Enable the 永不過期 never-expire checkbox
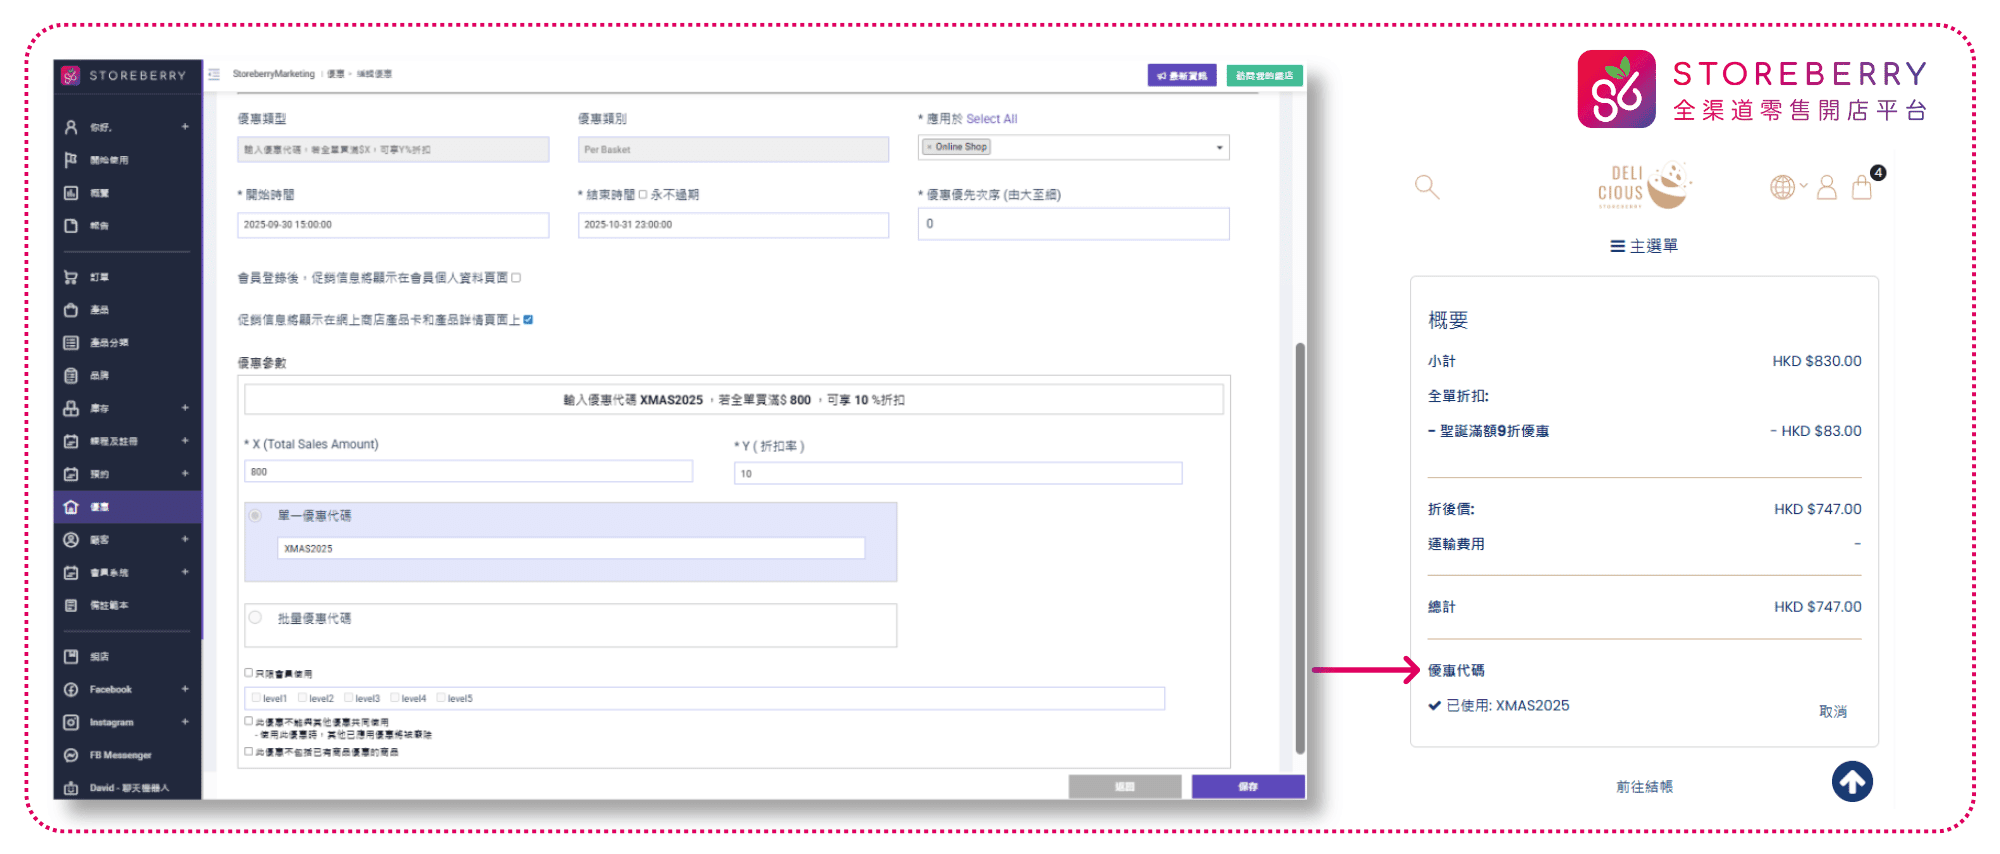2000x854 pixels. (x=643, y=195)
